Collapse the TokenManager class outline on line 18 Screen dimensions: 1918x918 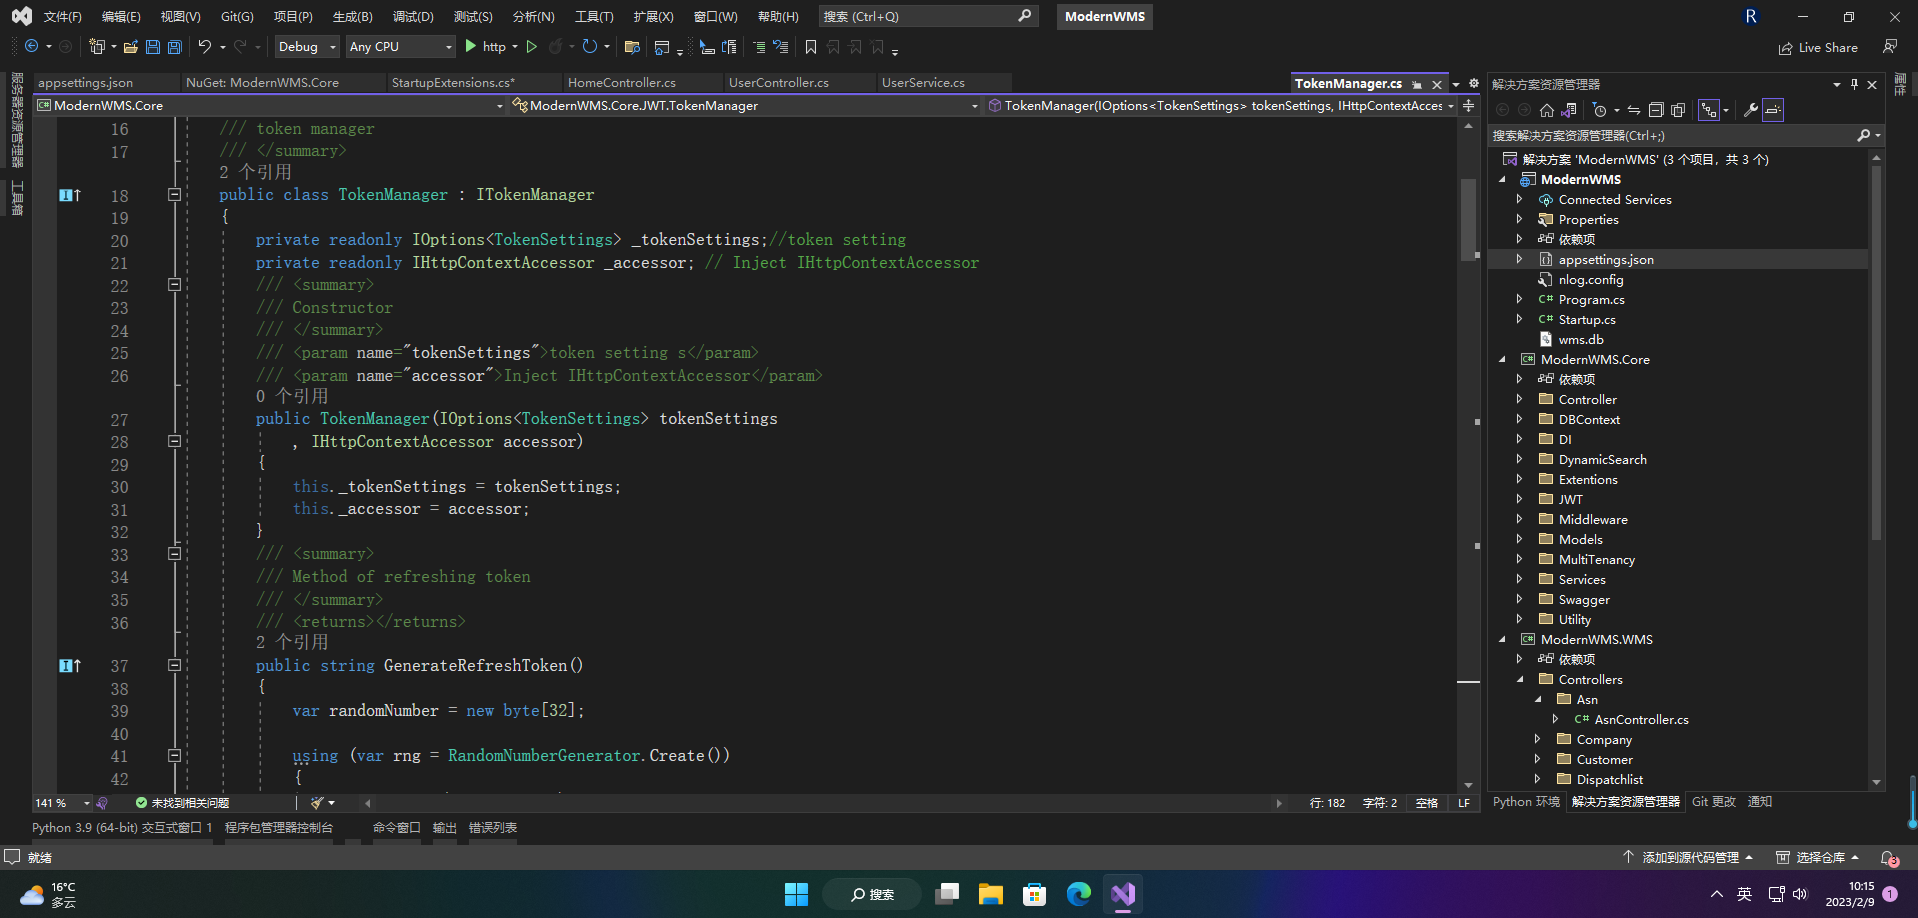174,195
